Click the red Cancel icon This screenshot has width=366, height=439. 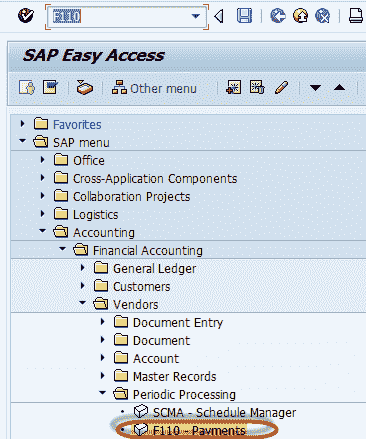pos(322,16)
